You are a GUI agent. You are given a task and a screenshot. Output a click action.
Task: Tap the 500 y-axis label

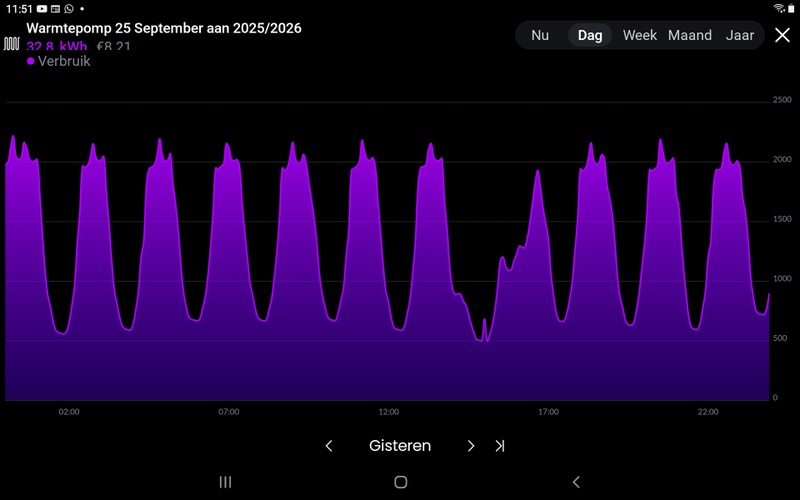click(x=780, y=338)
